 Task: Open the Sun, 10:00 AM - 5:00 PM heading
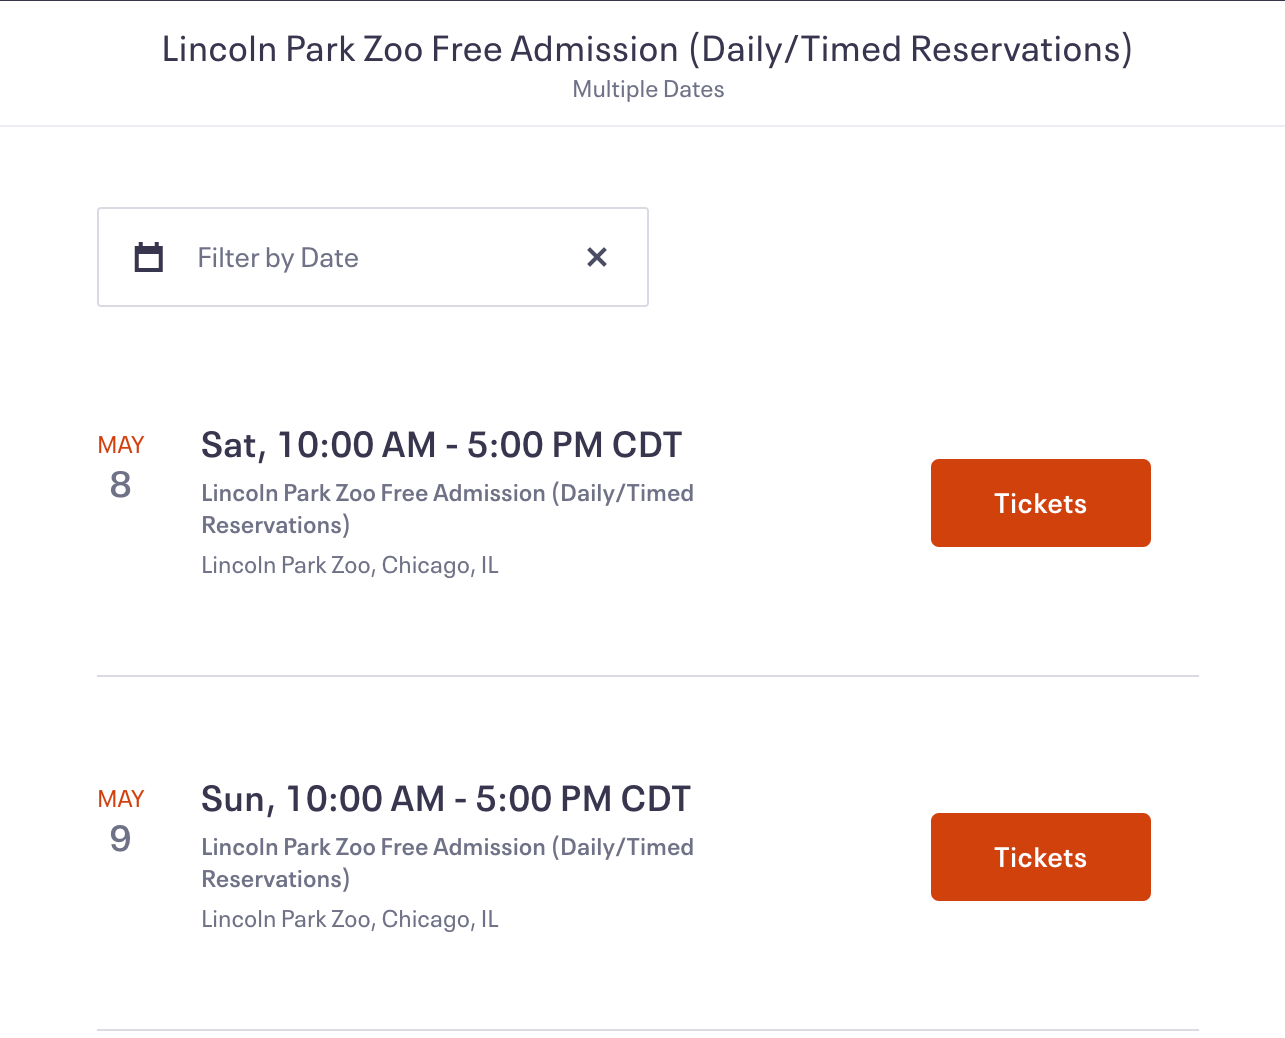click(x=445, y=799)
